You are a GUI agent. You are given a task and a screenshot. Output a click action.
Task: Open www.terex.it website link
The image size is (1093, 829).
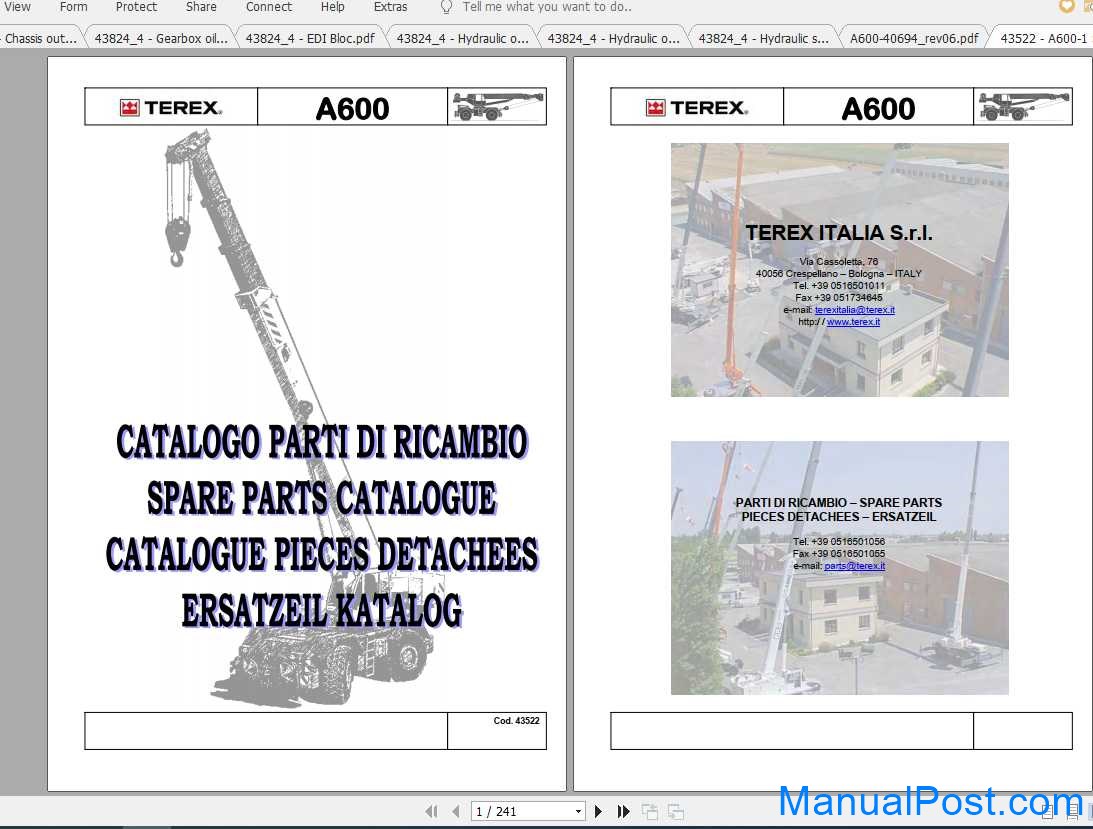click(853, 321)
